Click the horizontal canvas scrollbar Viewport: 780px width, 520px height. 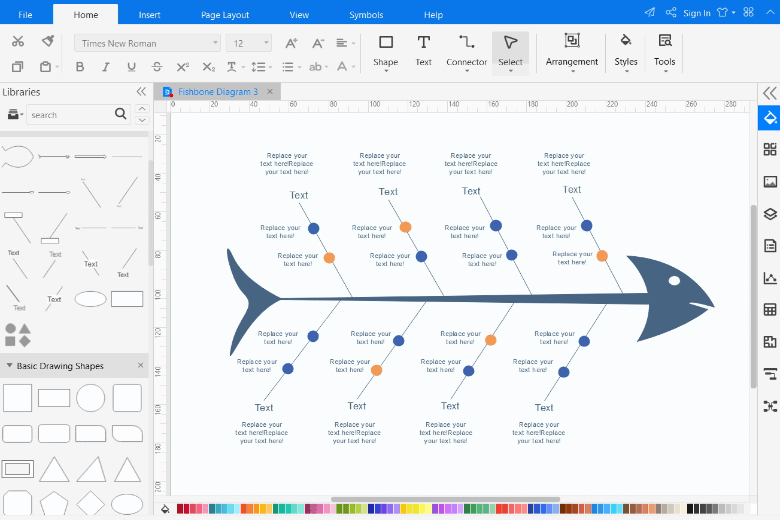pos(445,499)
